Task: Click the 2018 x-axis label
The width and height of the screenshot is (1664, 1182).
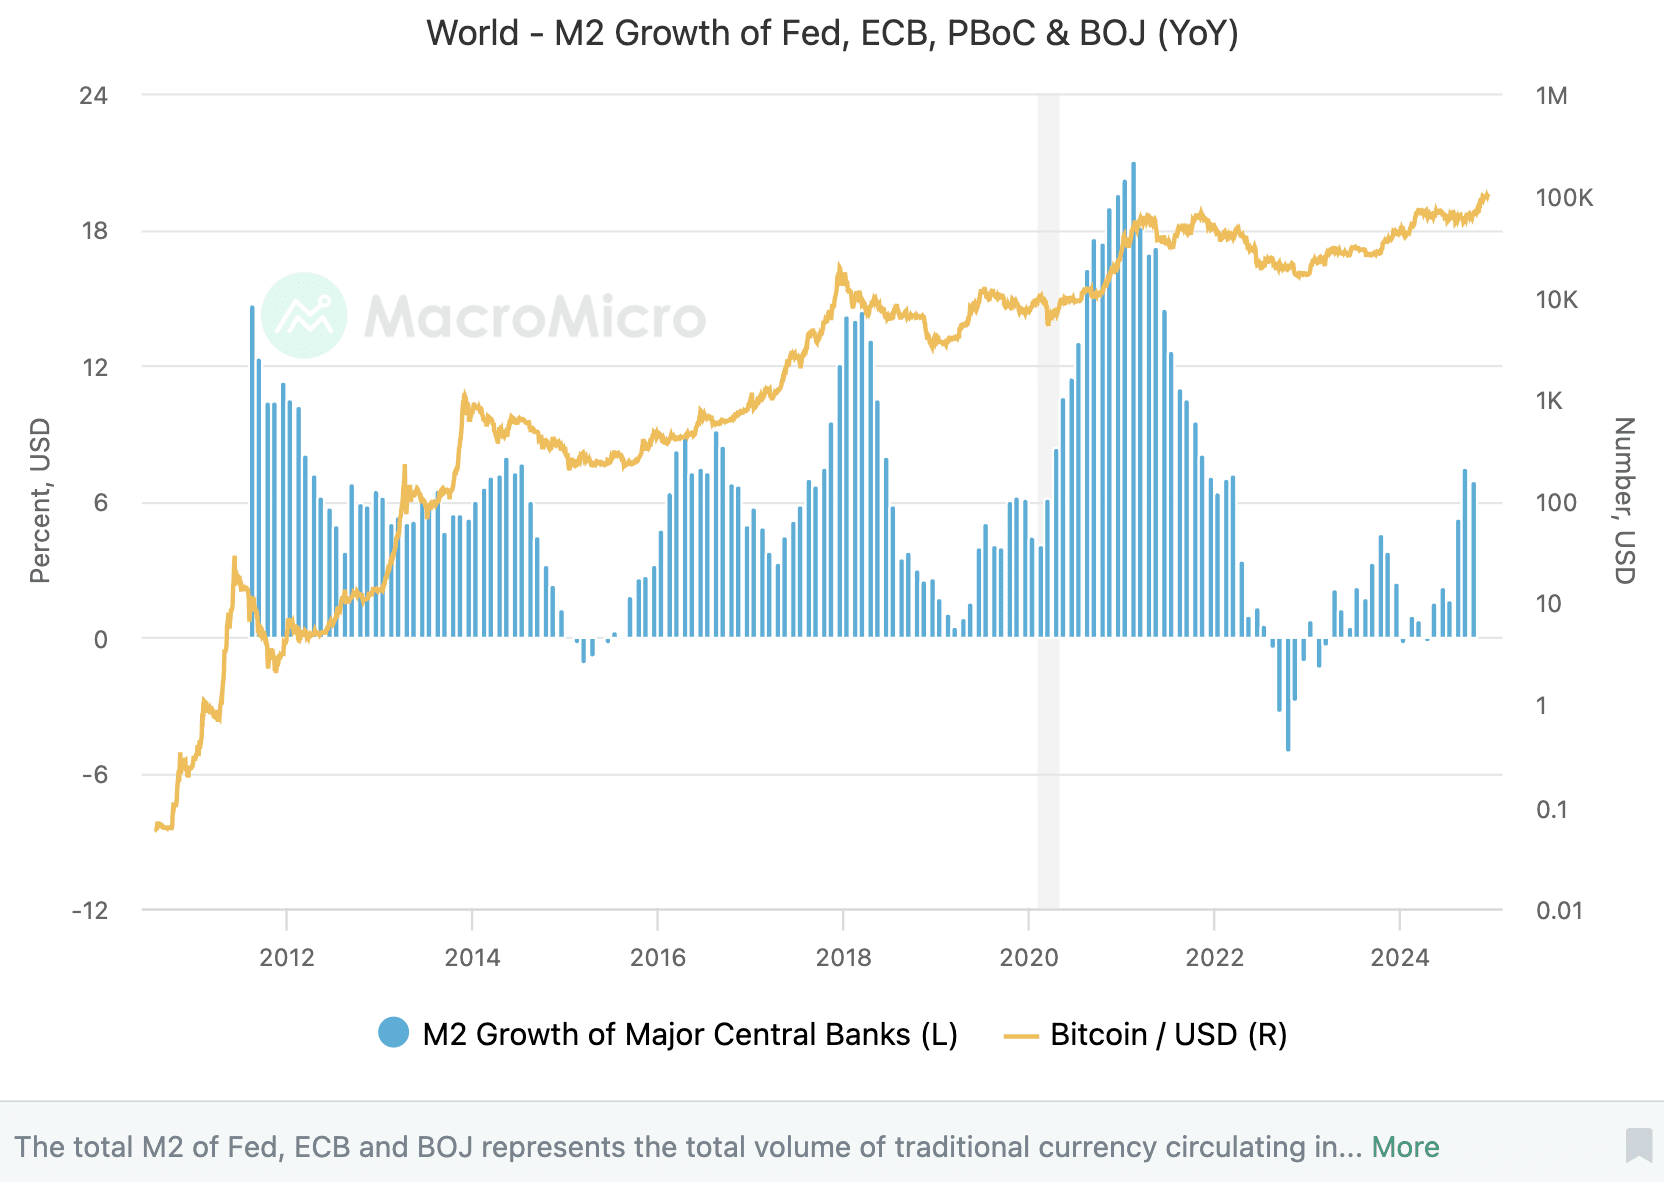Action: tap(843, 957)
